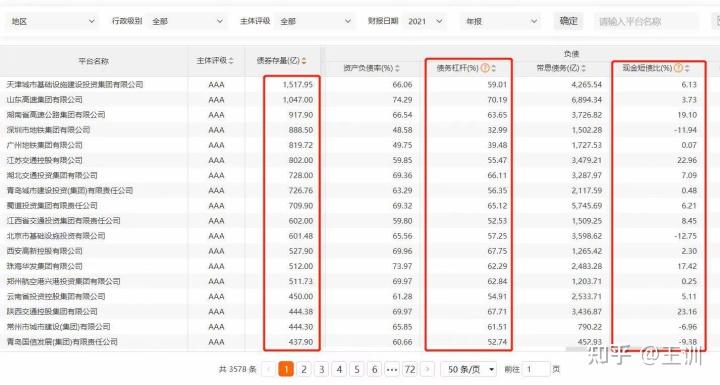
Task: Go to page 5
Action: [357, 369]
